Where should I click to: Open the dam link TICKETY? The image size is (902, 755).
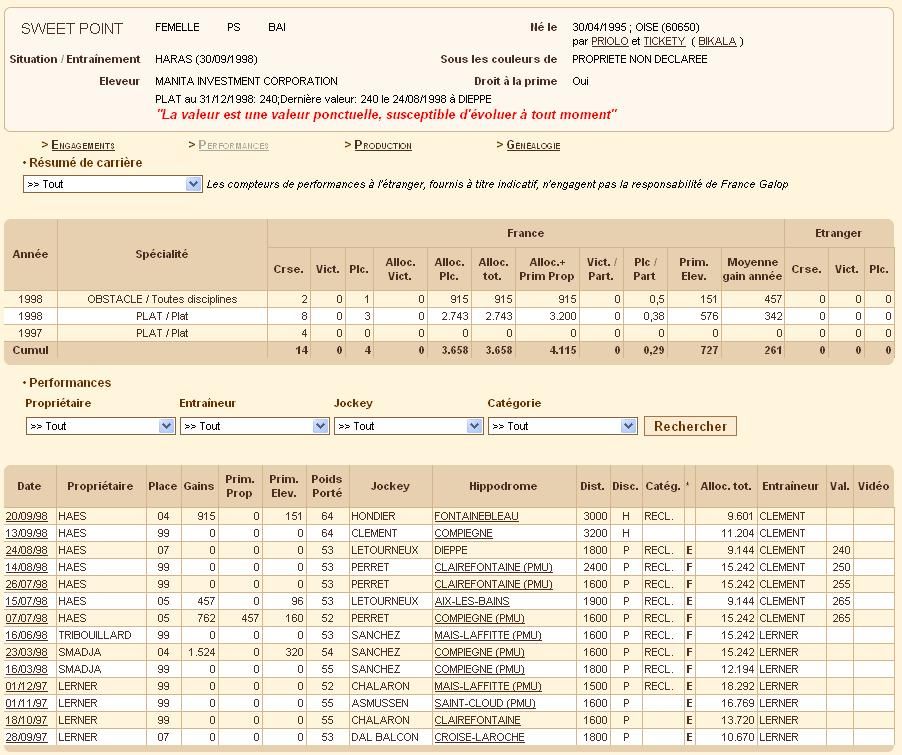click(x=664, y=41)
